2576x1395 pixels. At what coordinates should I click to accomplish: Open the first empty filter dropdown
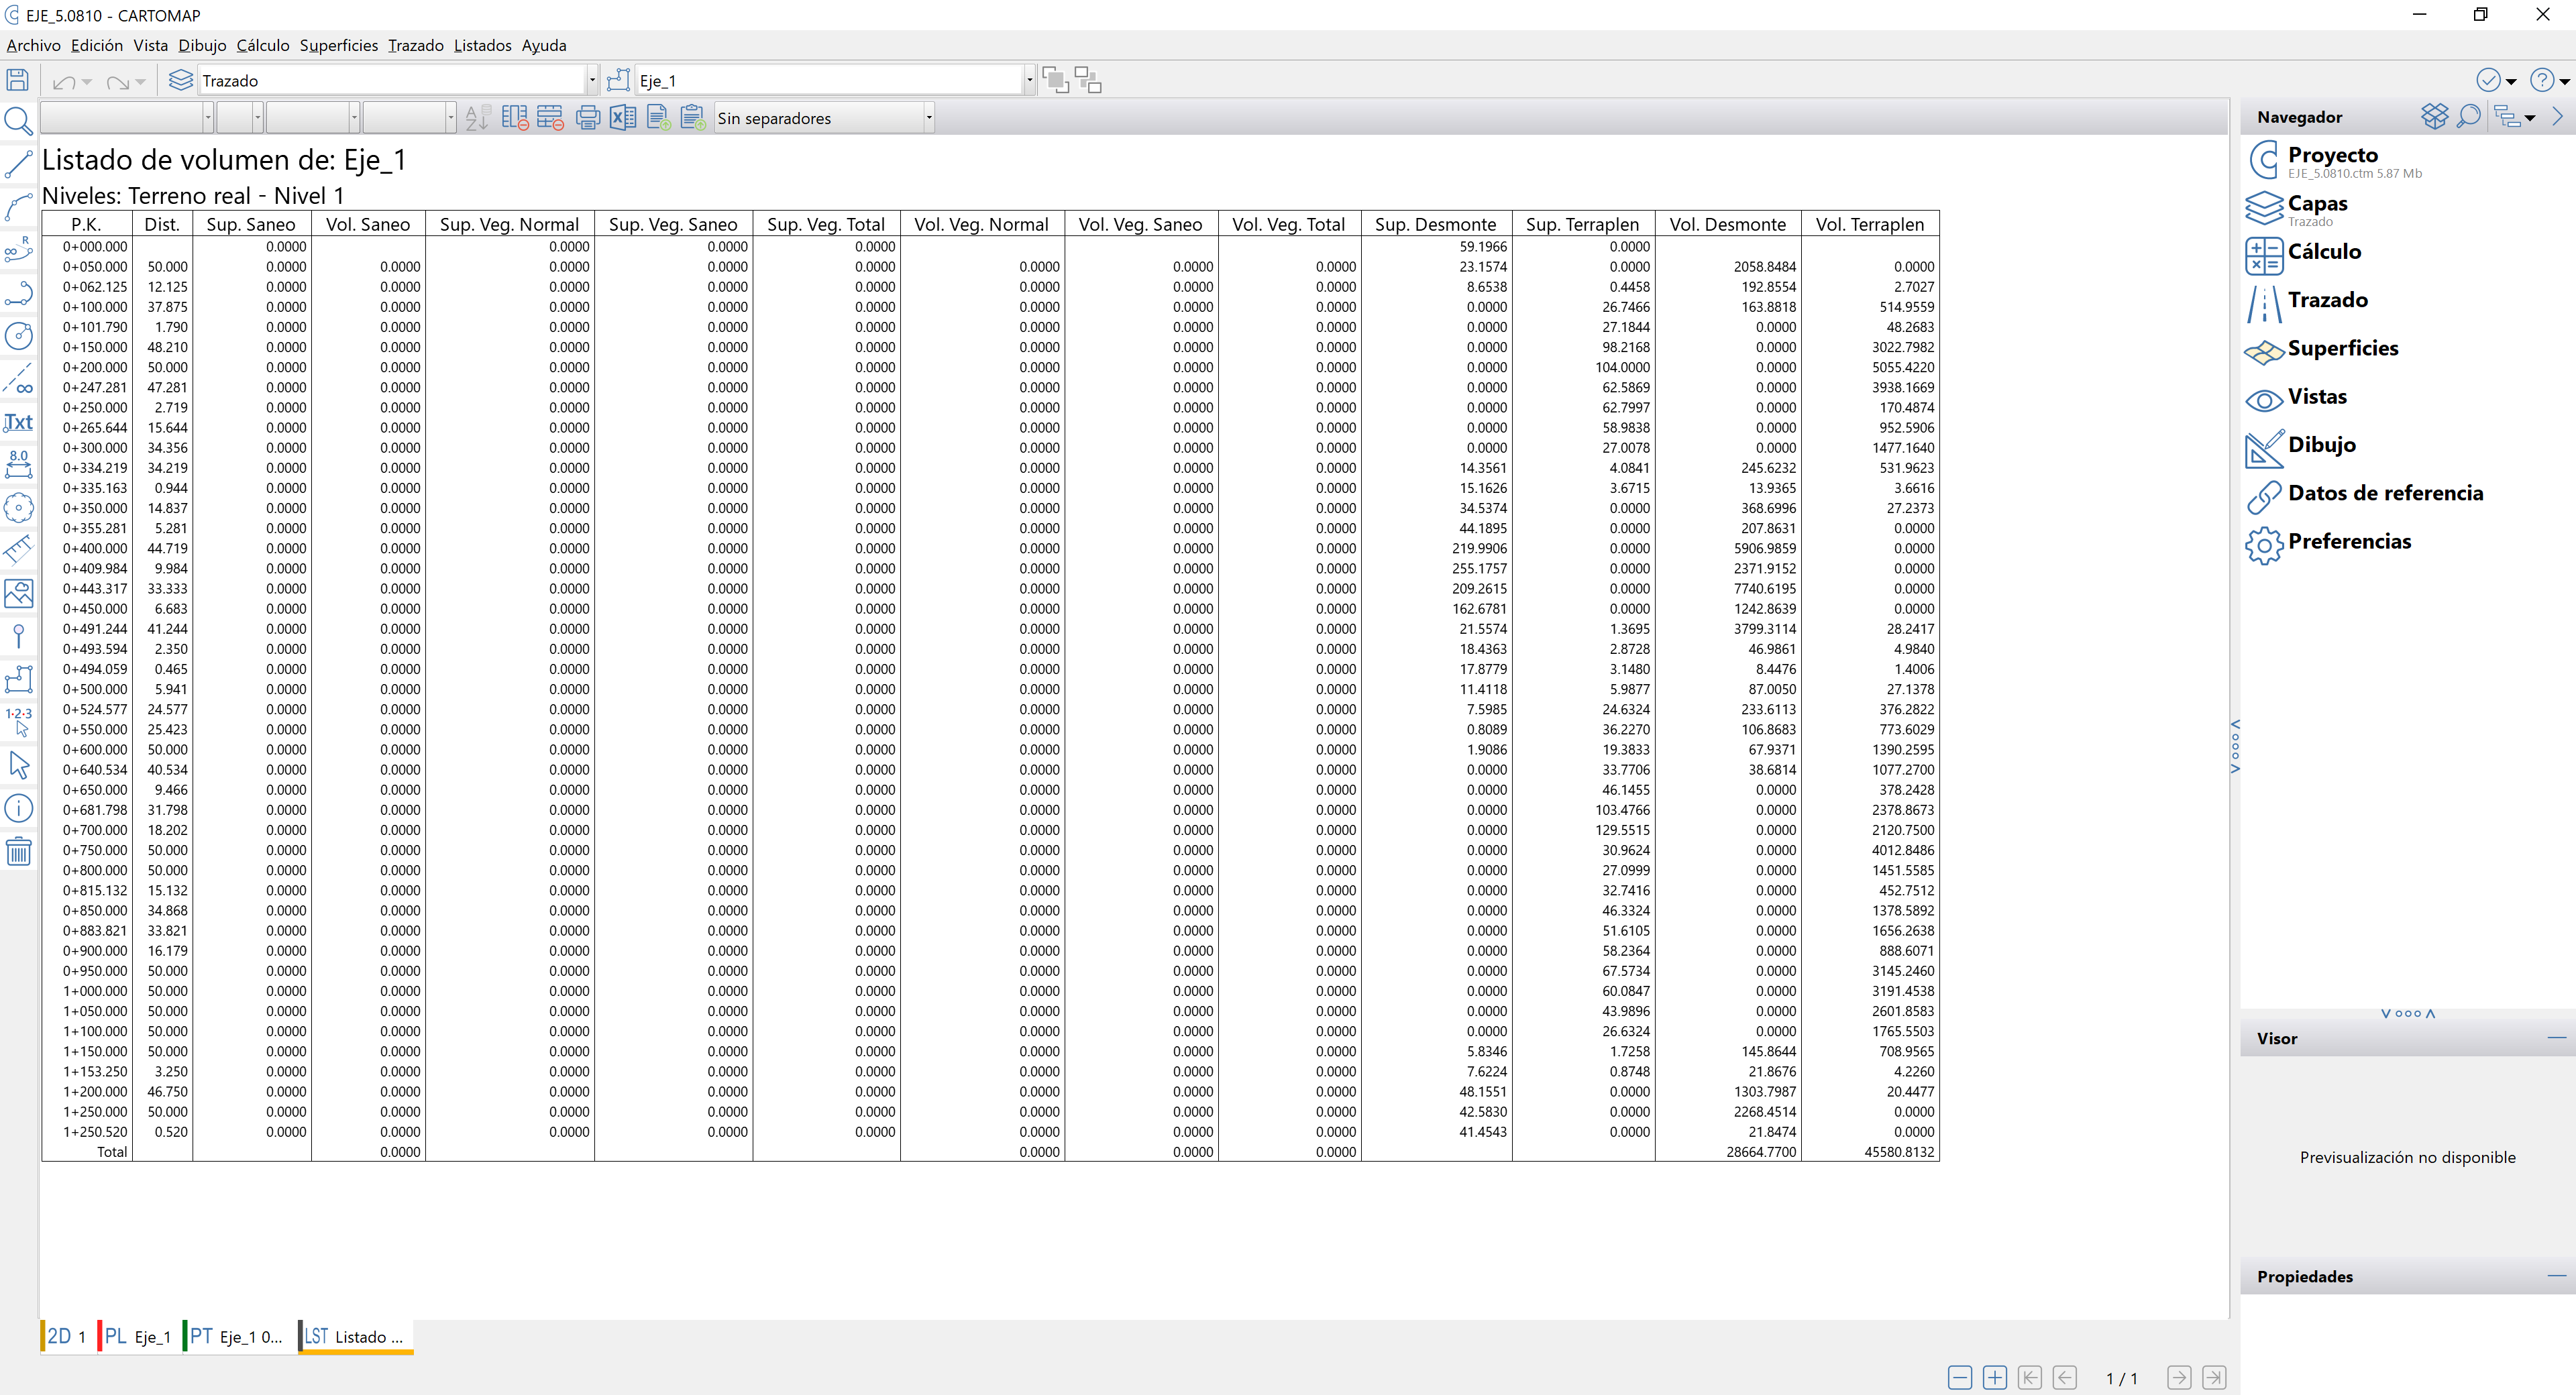coord(208,118)
